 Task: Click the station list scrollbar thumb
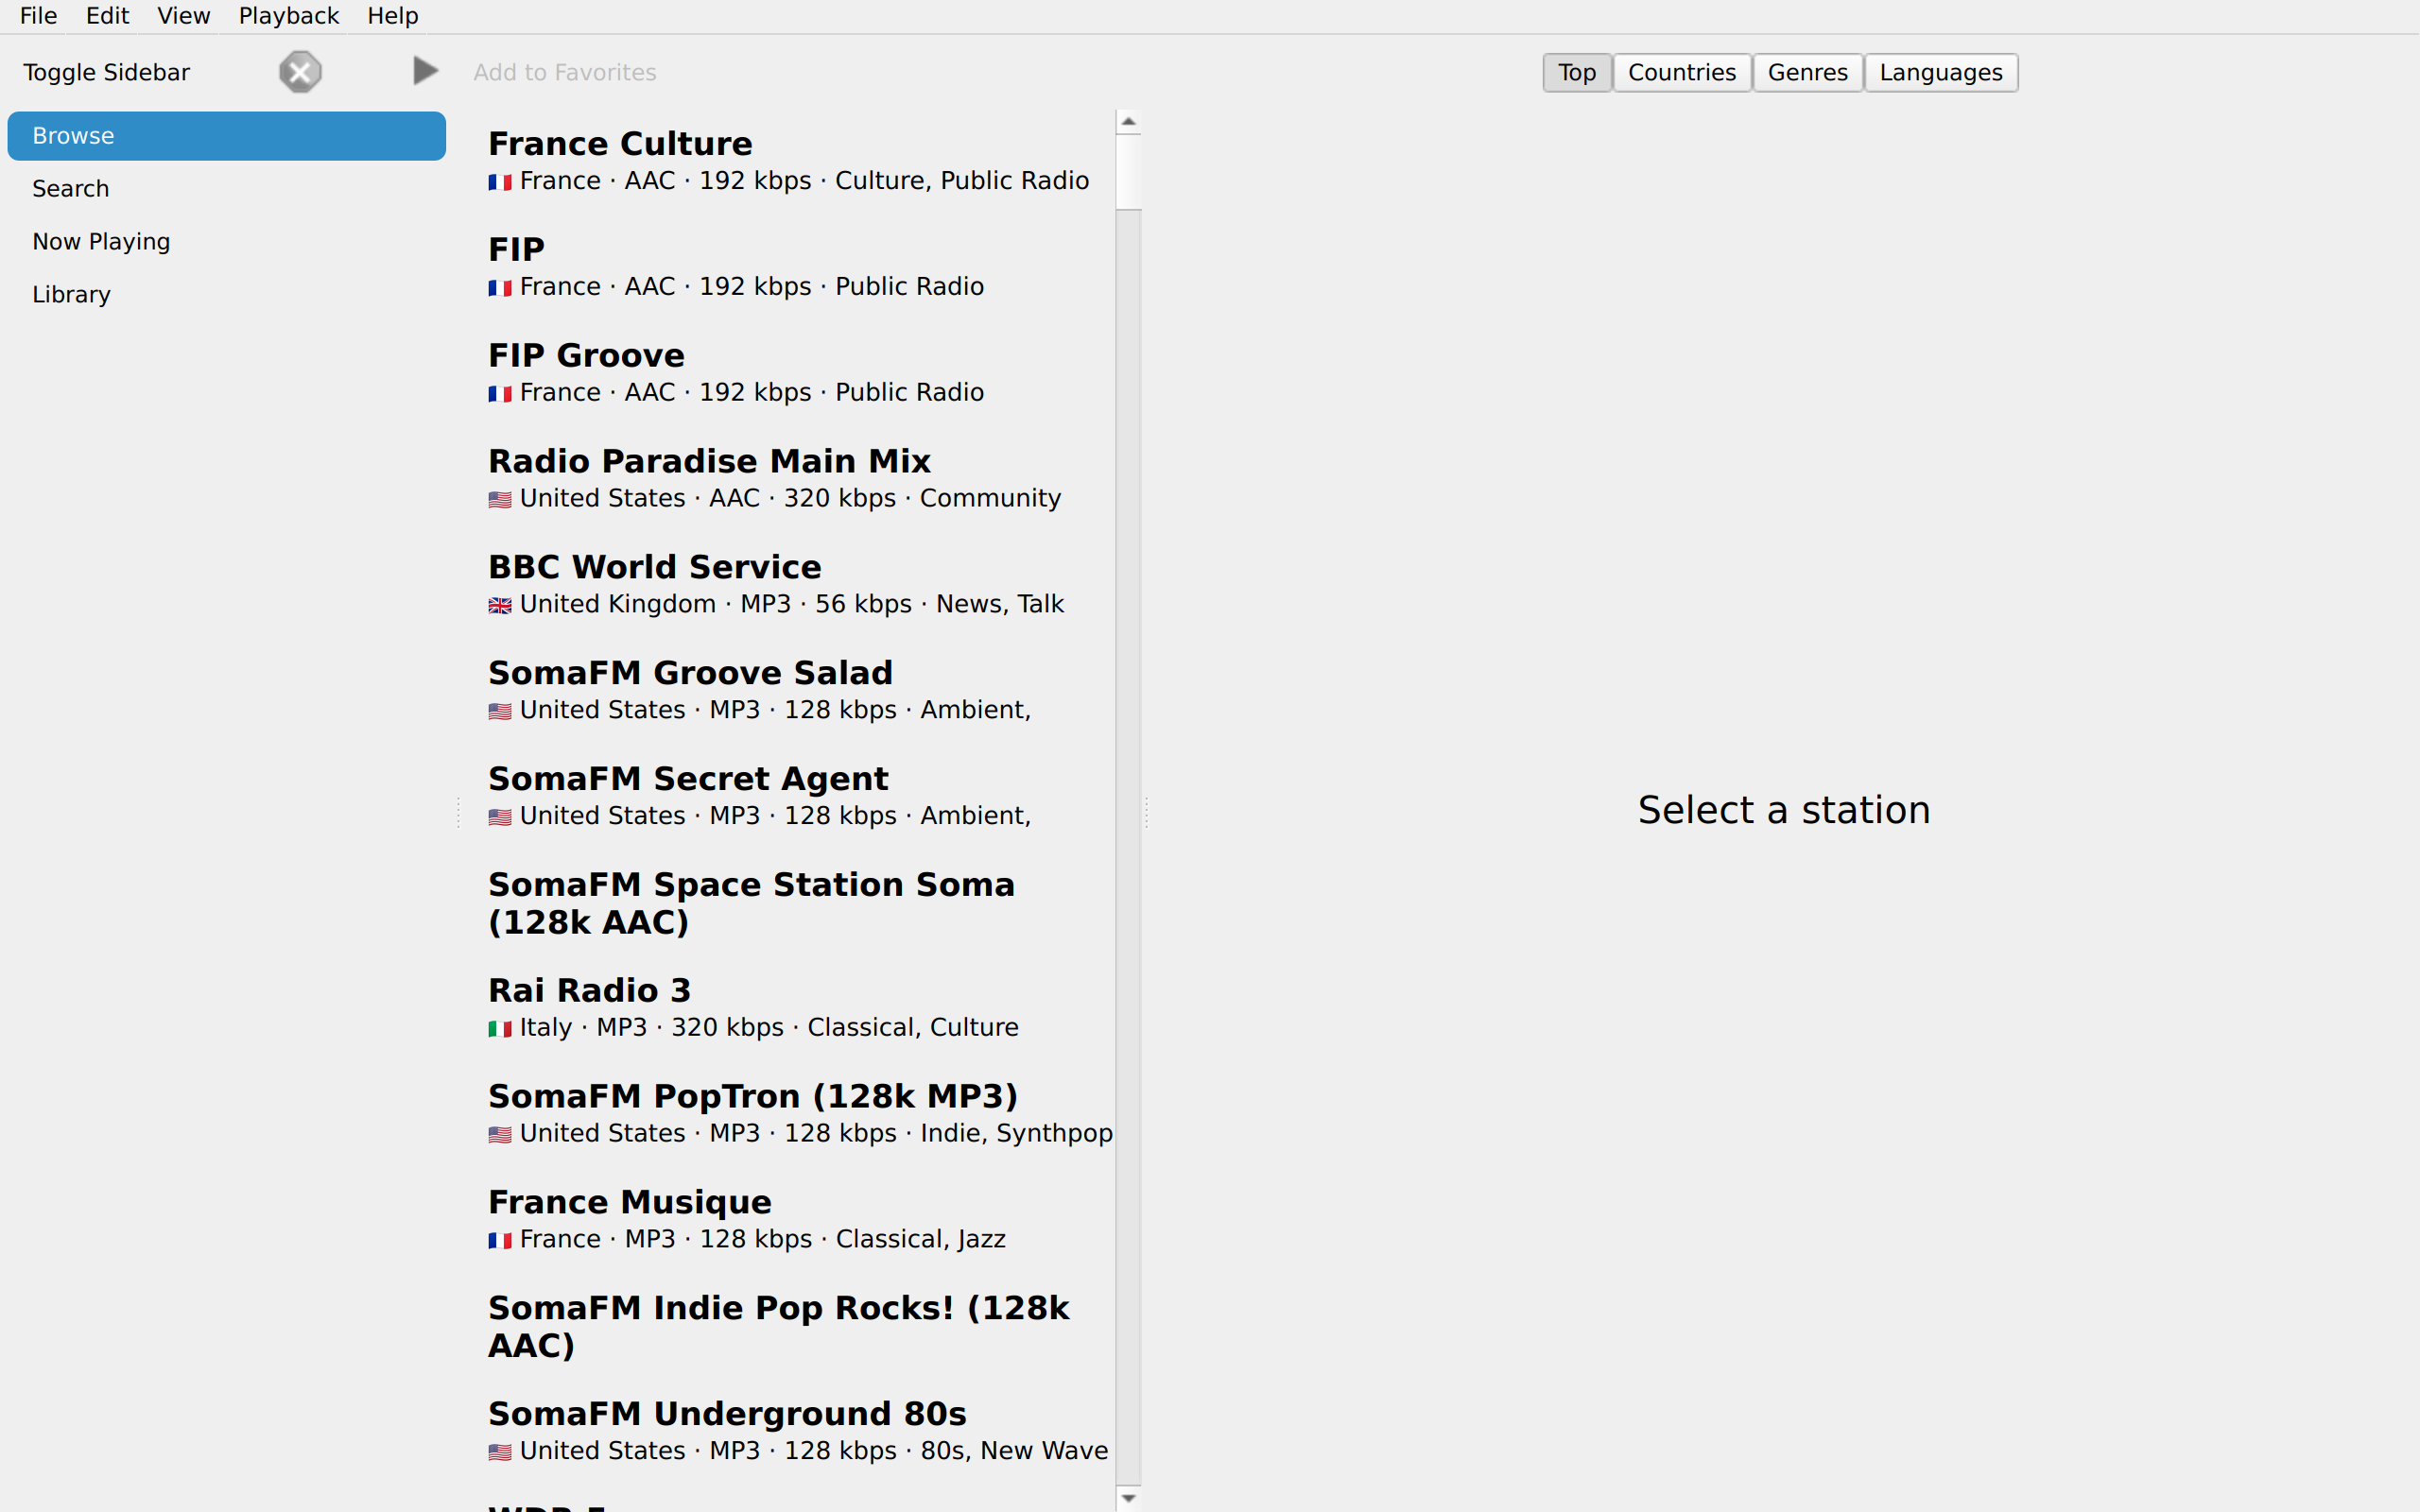[1129, 172]
